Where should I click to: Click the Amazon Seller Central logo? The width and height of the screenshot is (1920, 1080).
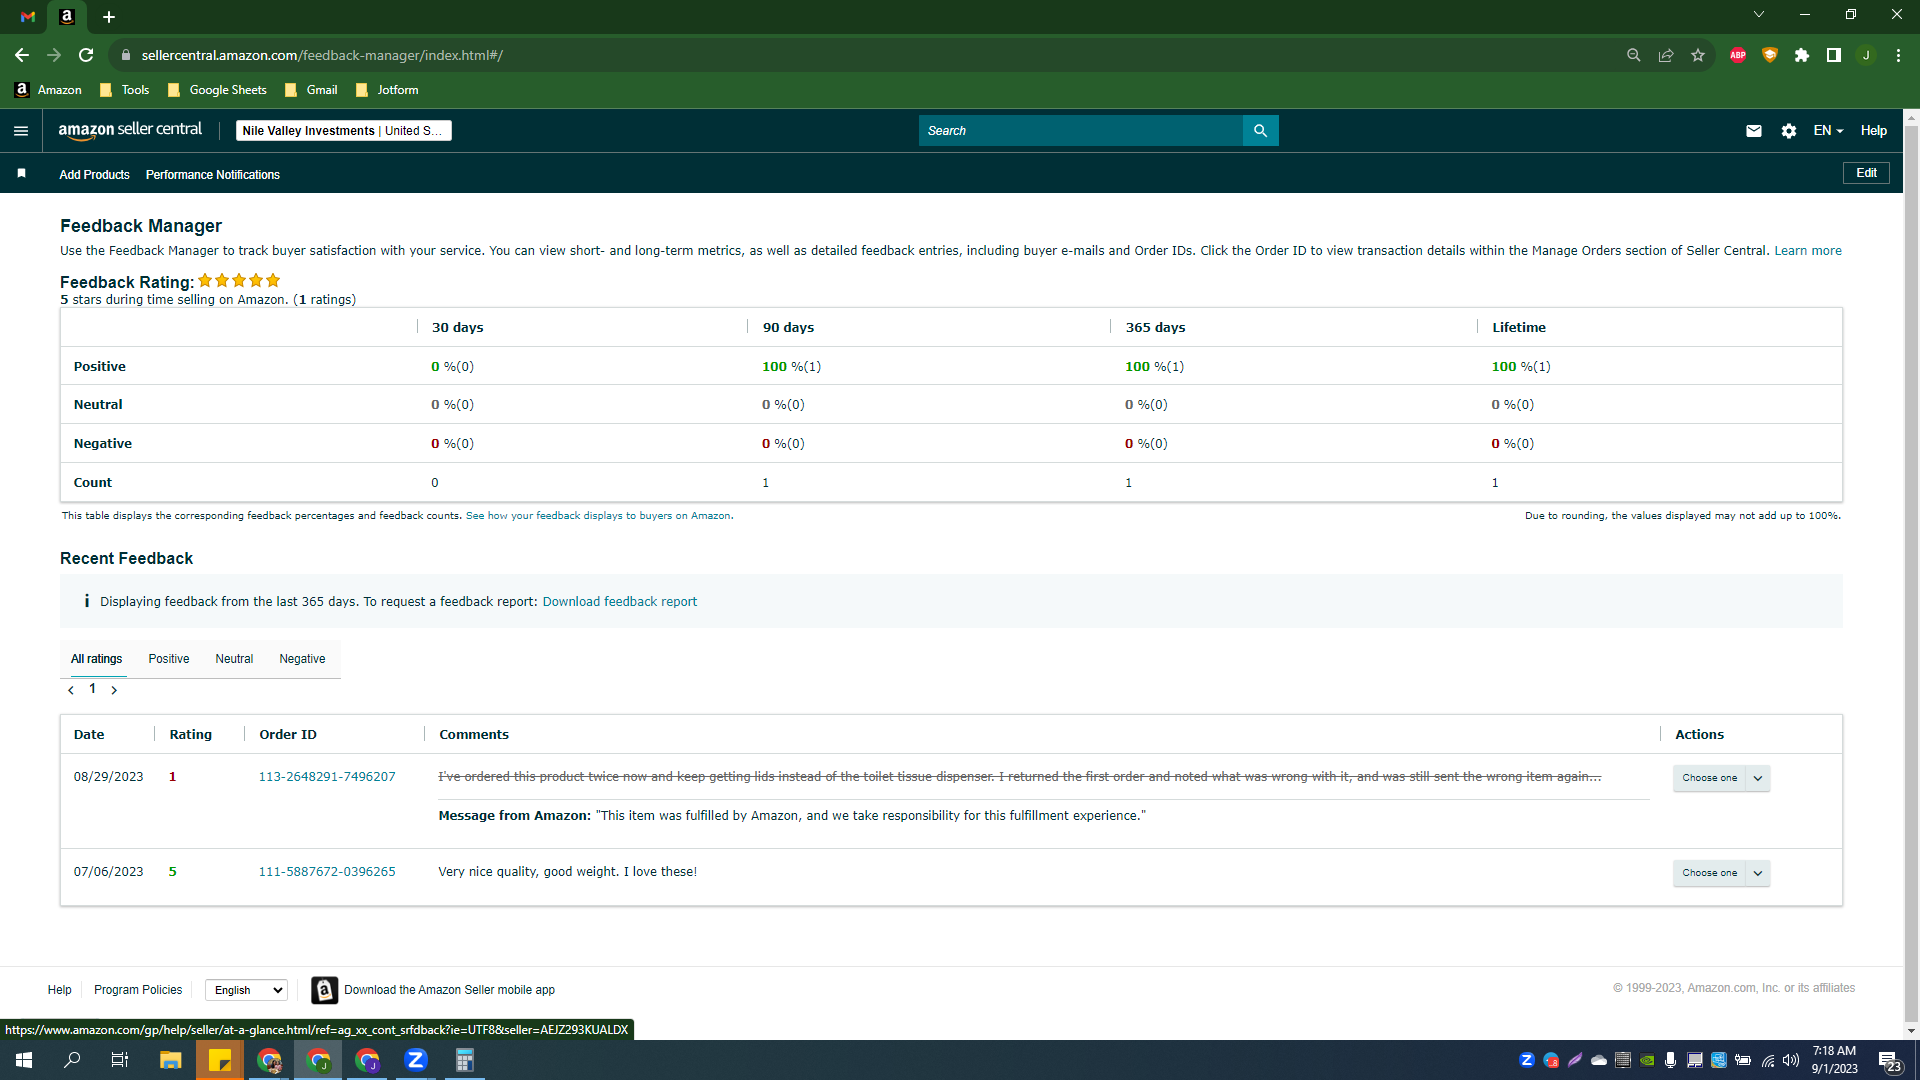coord(130,130)
